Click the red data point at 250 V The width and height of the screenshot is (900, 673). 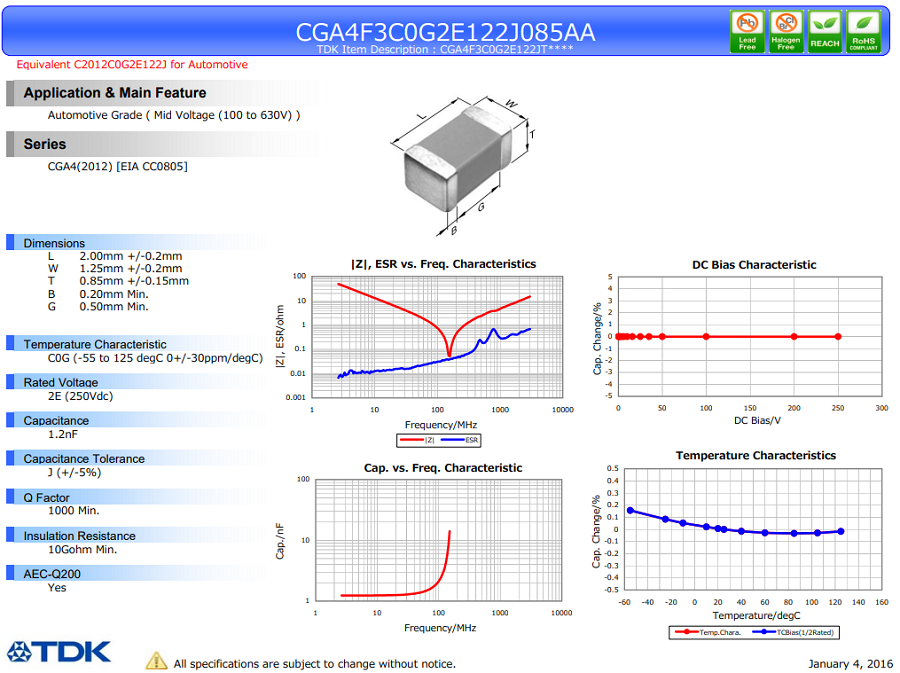[837, 337]
